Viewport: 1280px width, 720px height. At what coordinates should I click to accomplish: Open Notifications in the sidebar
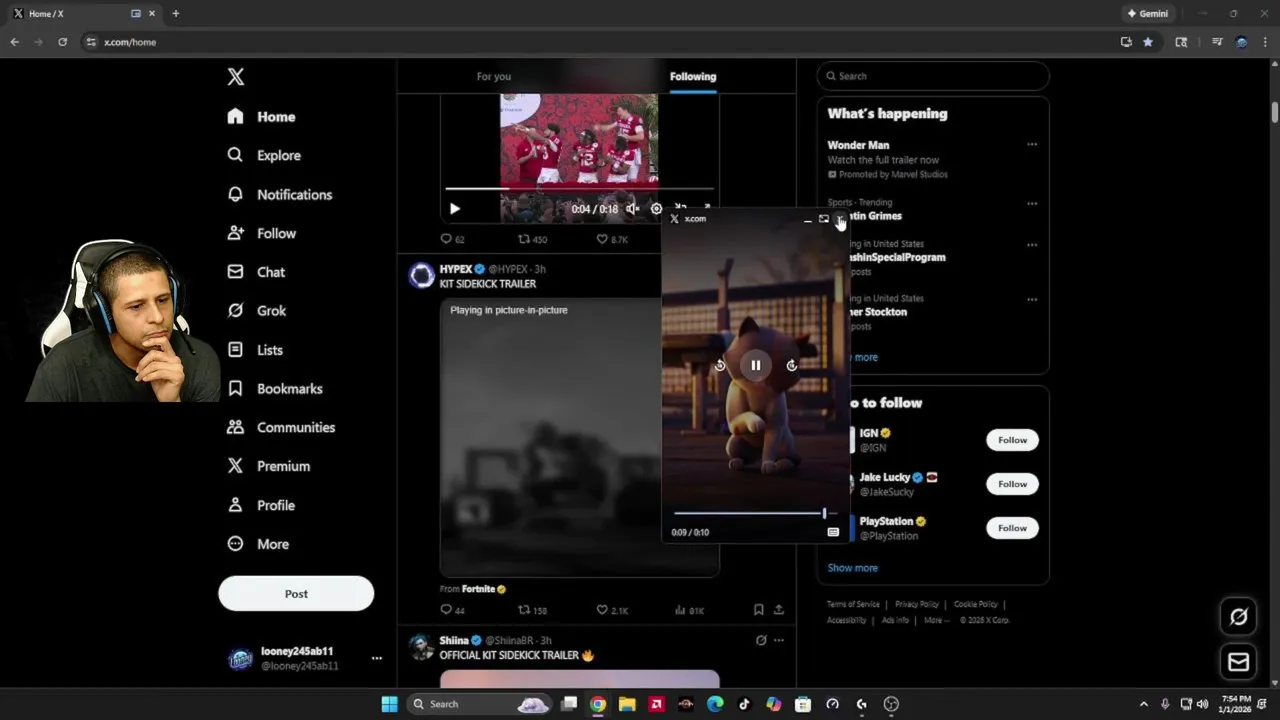pyautogui.click(x=279, y=194)
